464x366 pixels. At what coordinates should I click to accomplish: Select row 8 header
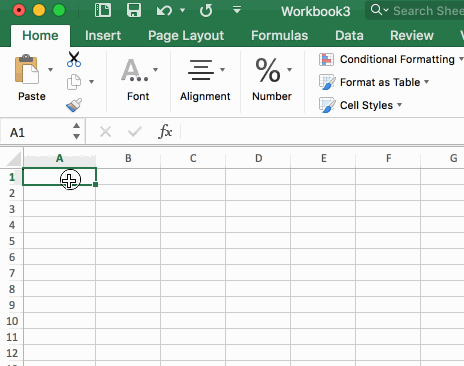tap(12, 289)
